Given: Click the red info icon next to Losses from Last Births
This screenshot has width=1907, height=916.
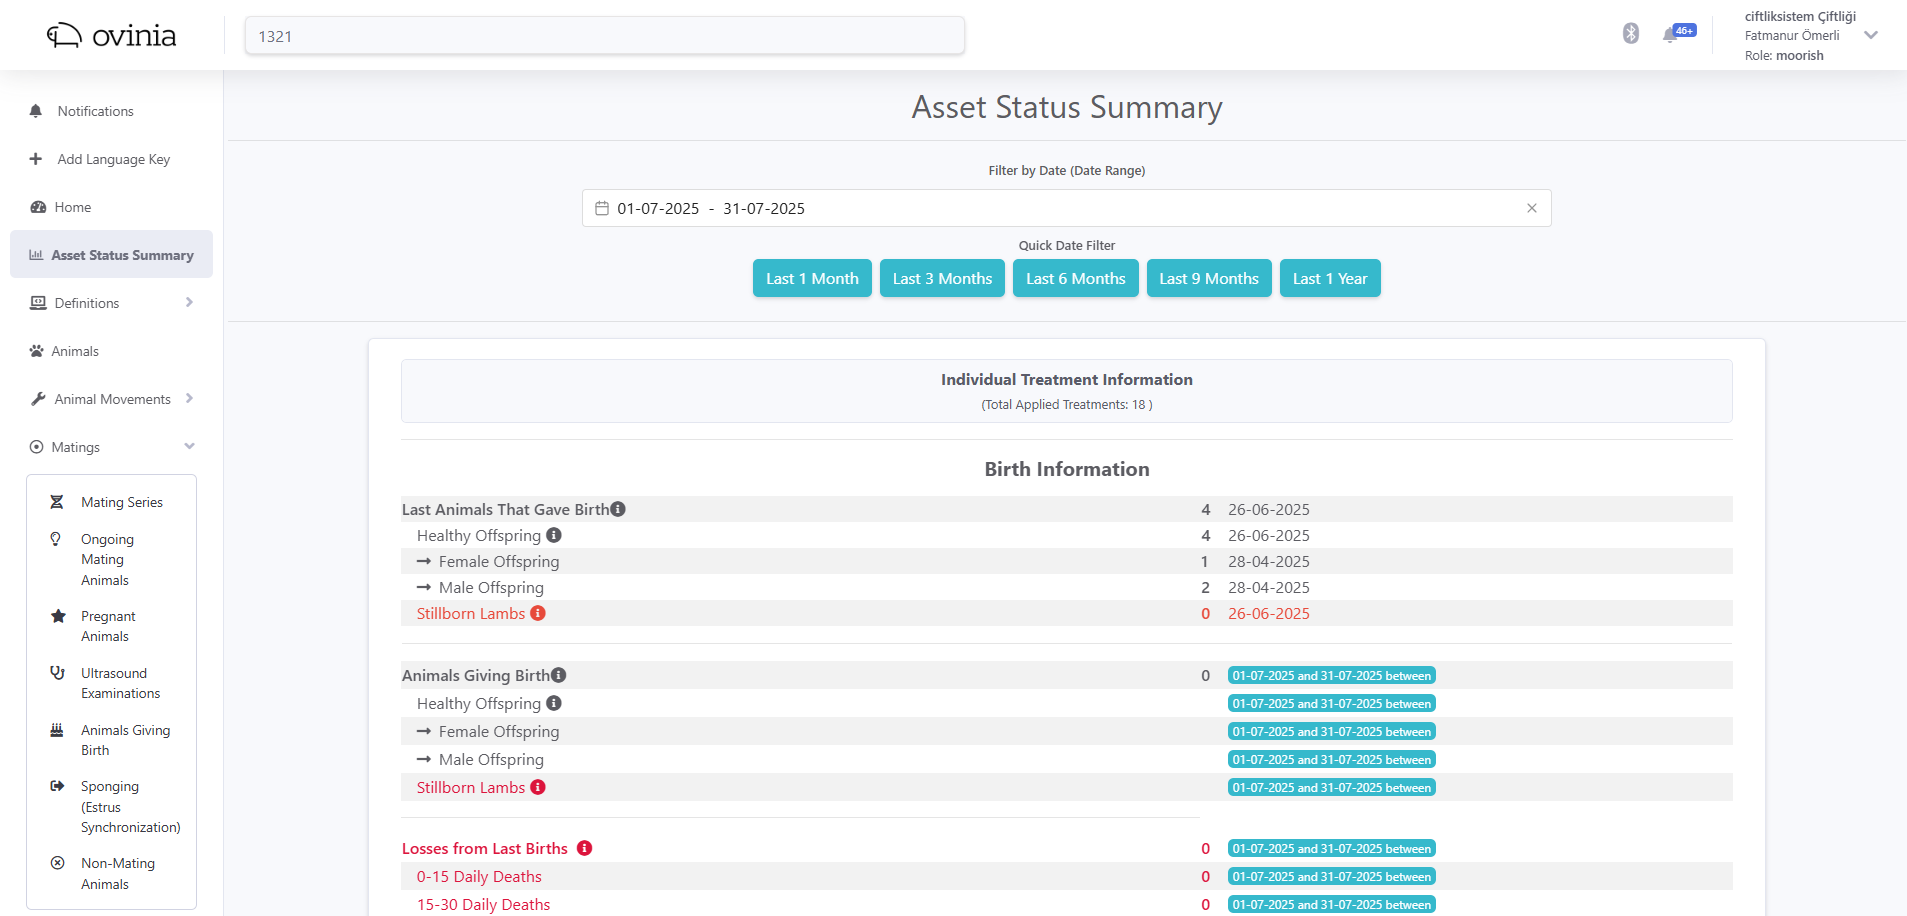Looking at the screenshot, I should [585, 848].
